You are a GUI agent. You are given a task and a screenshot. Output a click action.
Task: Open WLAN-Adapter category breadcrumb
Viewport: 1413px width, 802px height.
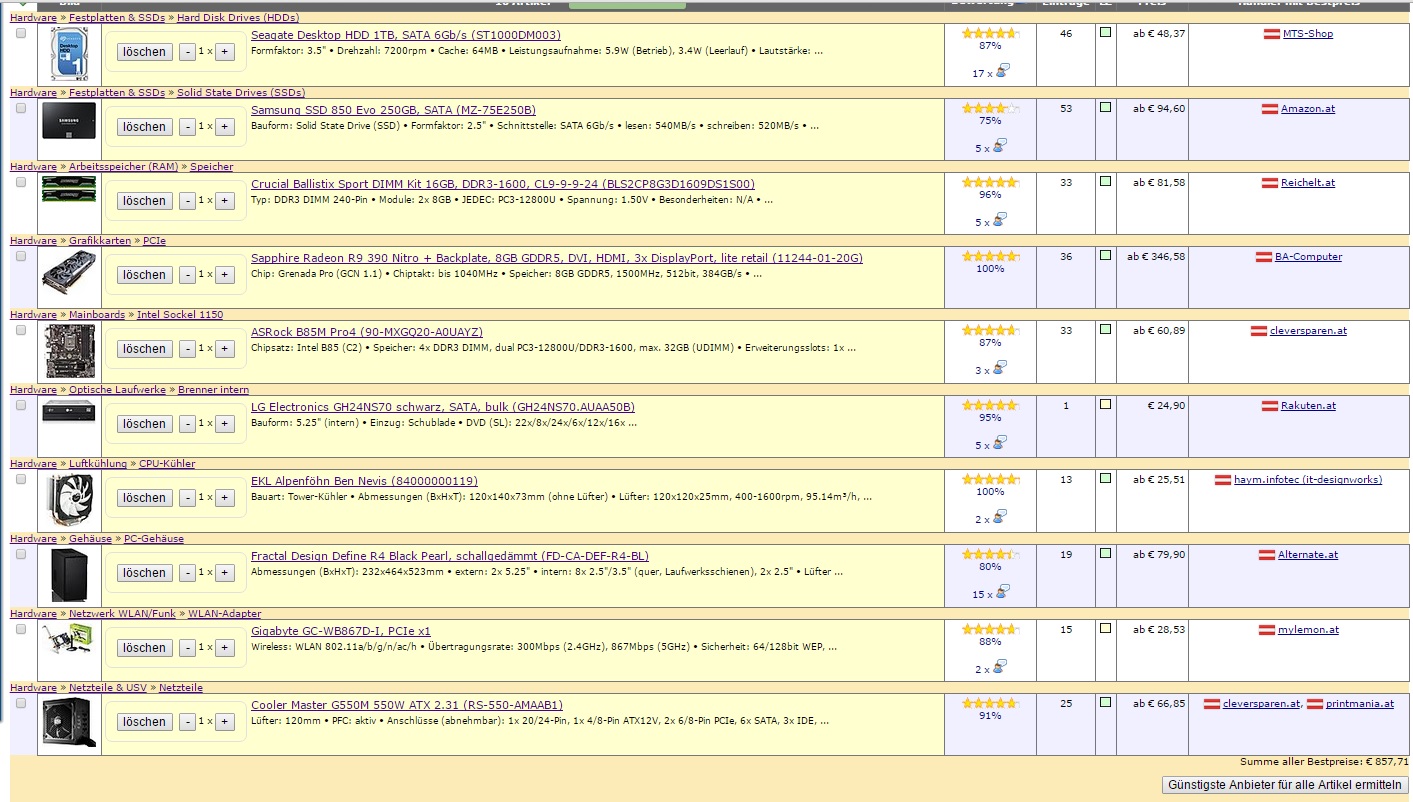(x=225, y=613)
